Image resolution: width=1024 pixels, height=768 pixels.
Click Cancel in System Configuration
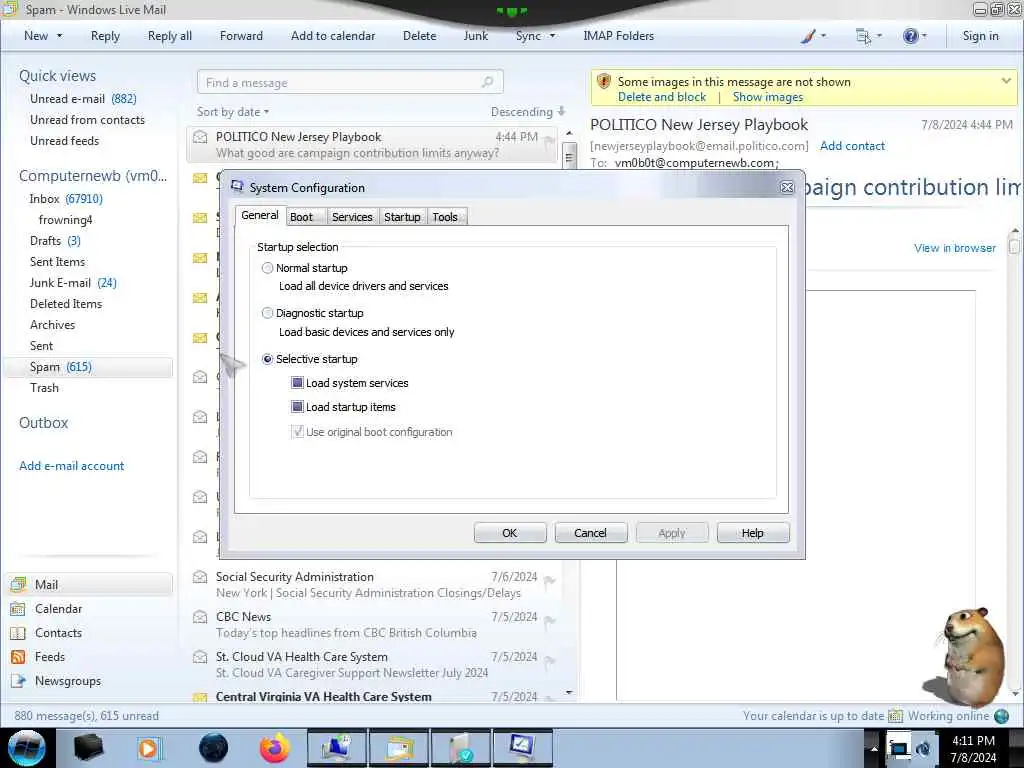point(590,533)
